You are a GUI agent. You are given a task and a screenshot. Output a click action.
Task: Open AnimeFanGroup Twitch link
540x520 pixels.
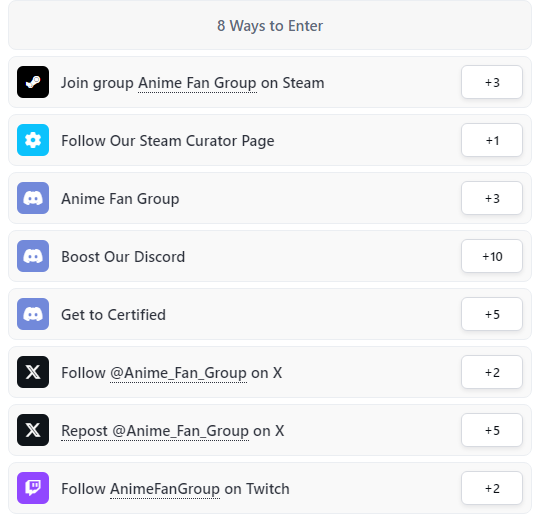pyautogui.click(x=165, y=489)
